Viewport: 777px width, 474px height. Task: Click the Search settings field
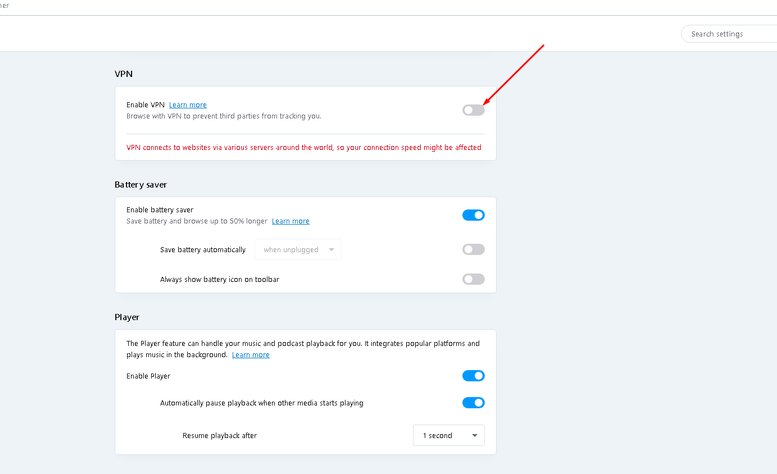[x=730, y=34]
